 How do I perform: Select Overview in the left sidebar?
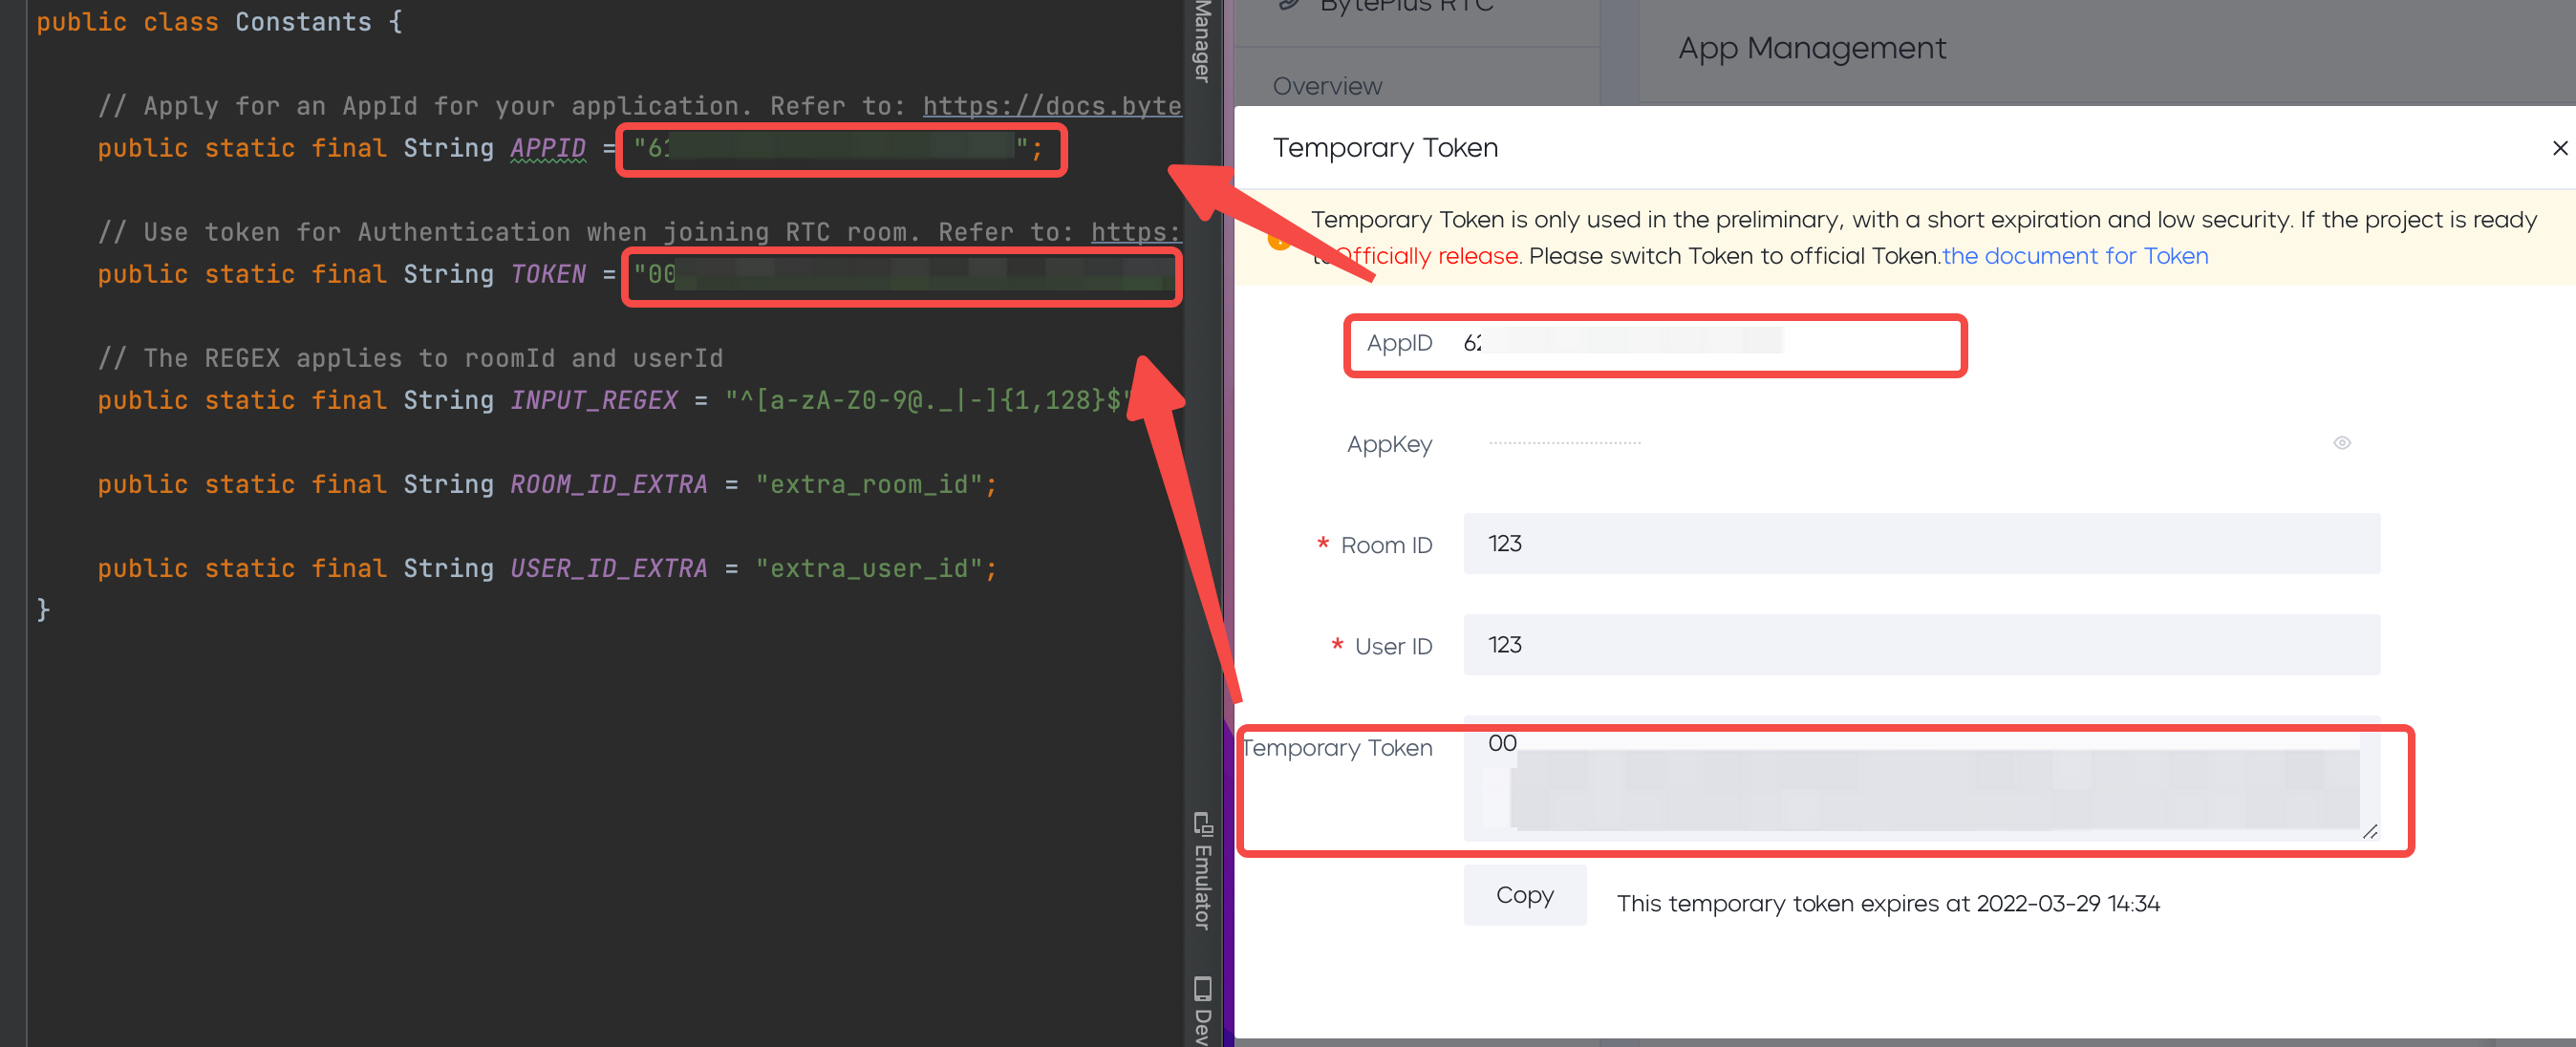(1327, 86)
